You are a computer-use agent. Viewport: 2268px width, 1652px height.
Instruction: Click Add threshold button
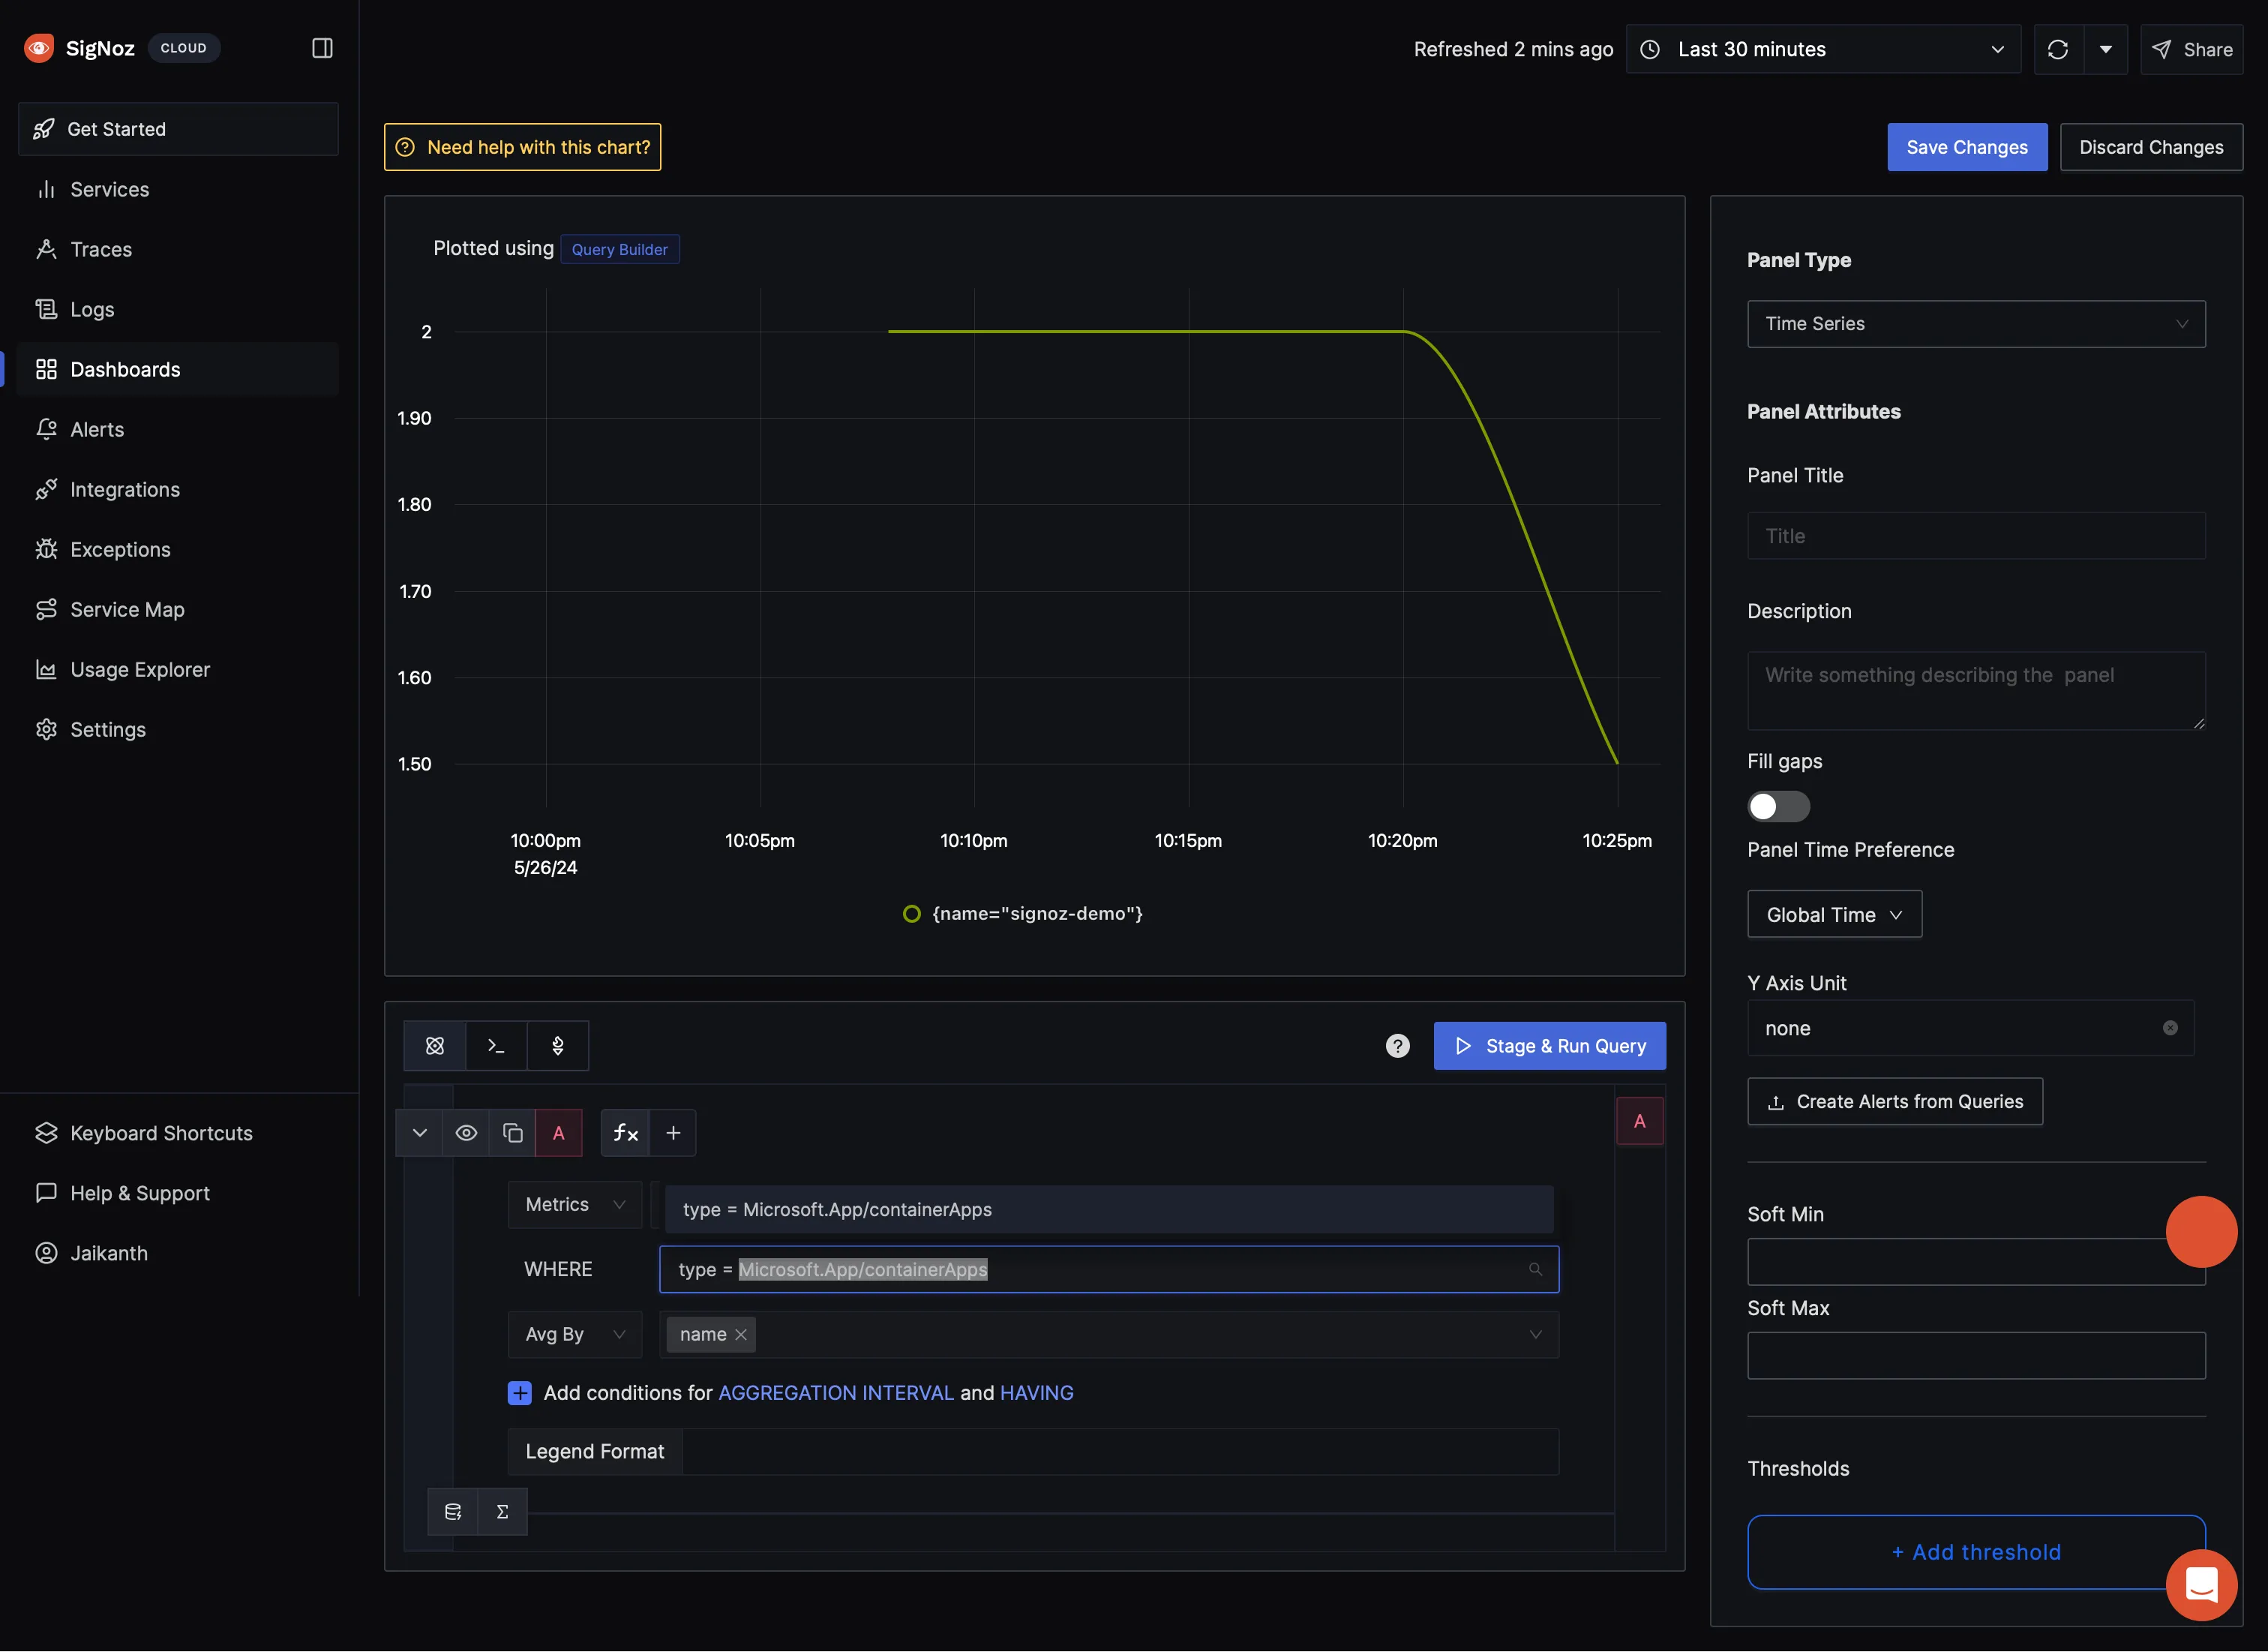click(x=1975, y=1551)
